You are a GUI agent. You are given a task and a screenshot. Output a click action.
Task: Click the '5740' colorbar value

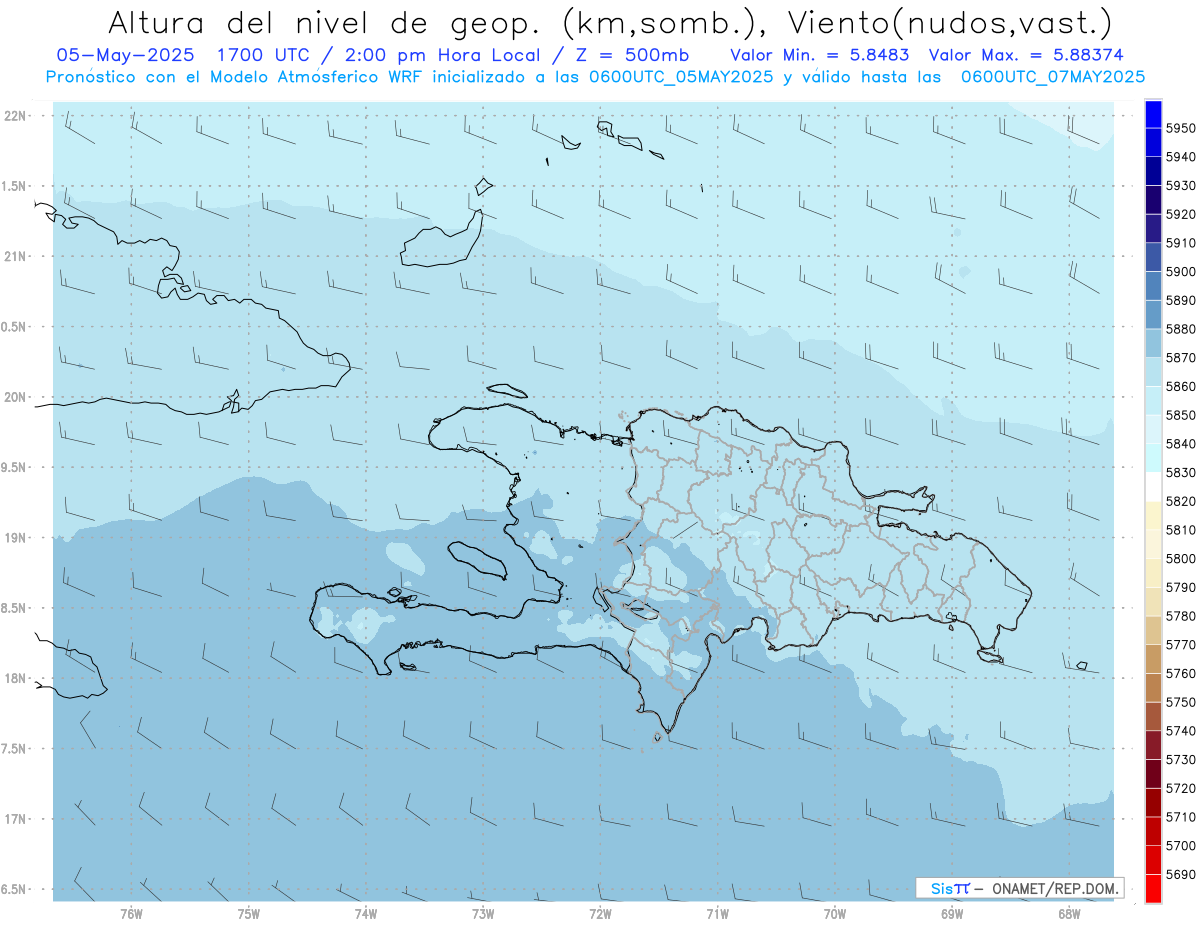(x=1181, y=731)
